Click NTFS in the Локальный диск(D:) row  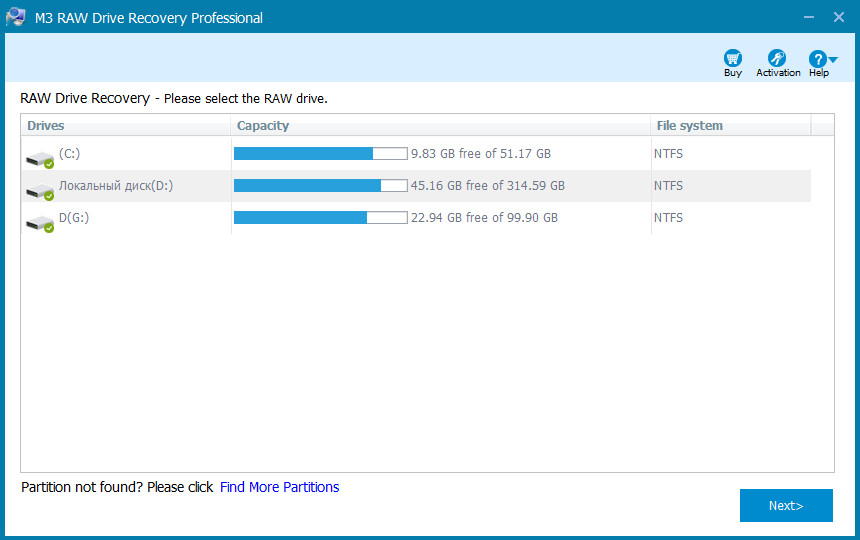(668, 186)
